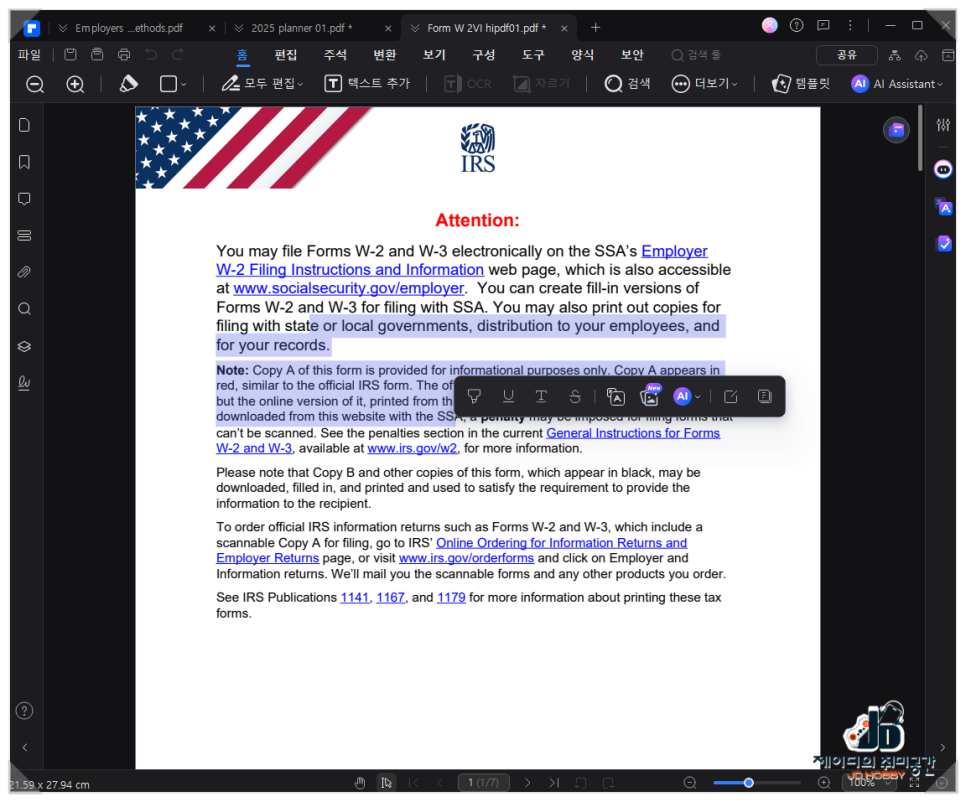Close the Form W 2VI hipdf01.pdf tab
The image size is (966, 802).
pyautogui.click(x=564, y=28)
